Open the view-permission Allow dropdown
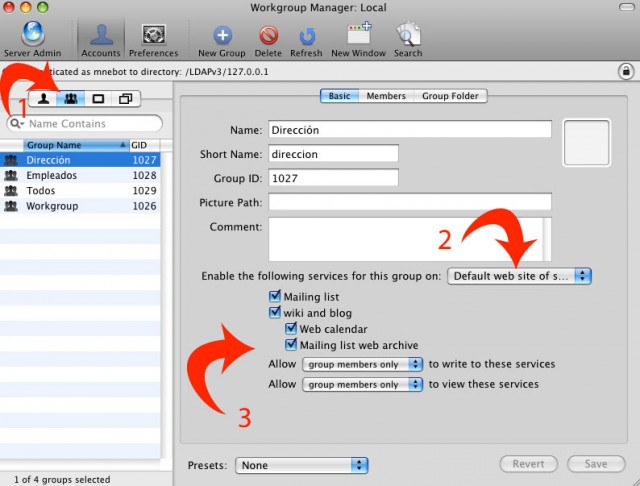Screen dimensions: 640x486 coord(362,384)
